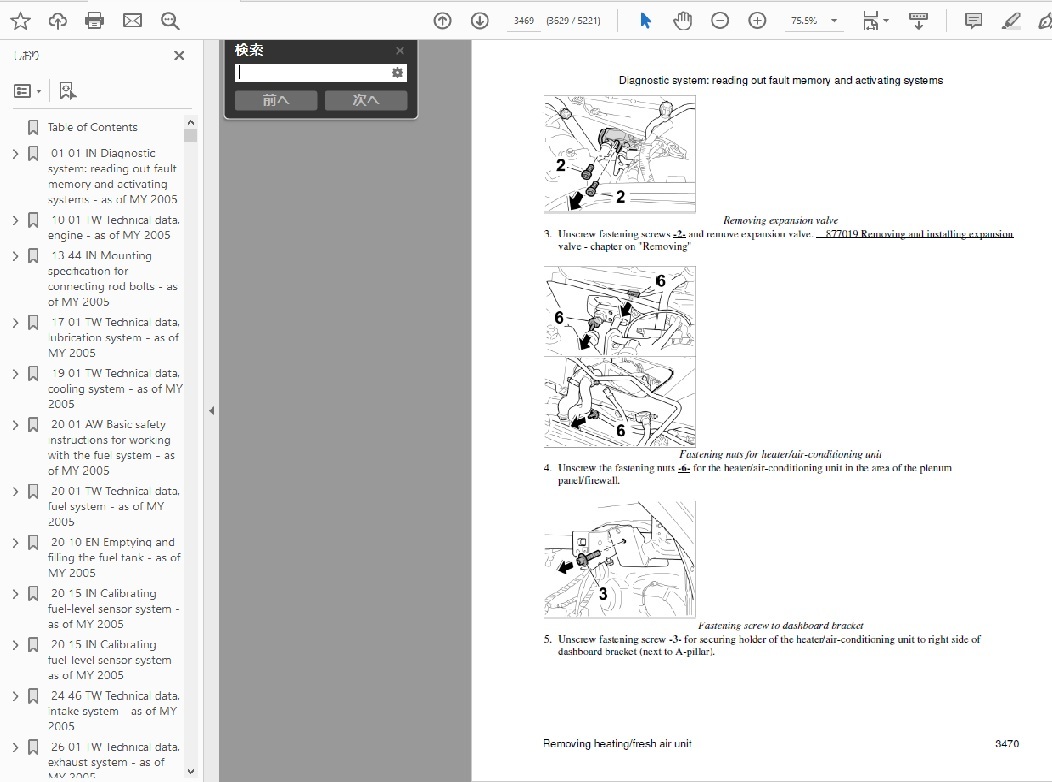This screenshot has width=1052, height=782.
Task: Select the highlighter pen tool
Action: 1010,21
